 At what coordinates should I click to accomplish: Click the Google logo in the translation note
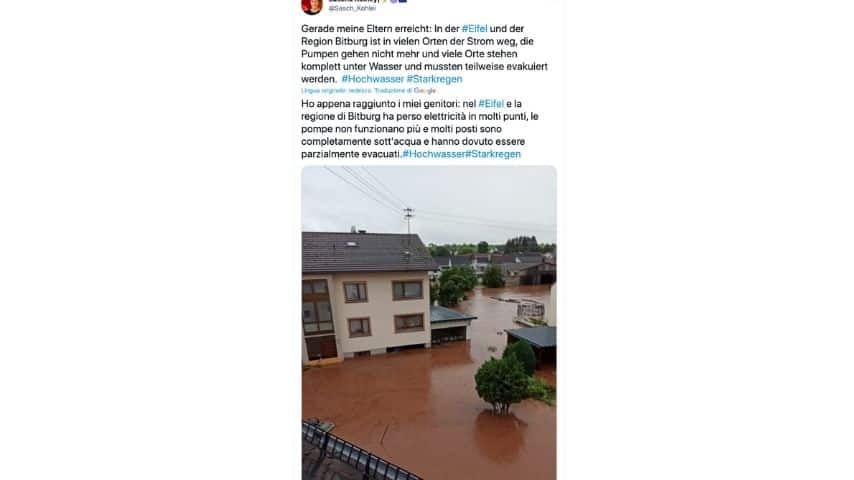tap(424, 91)
